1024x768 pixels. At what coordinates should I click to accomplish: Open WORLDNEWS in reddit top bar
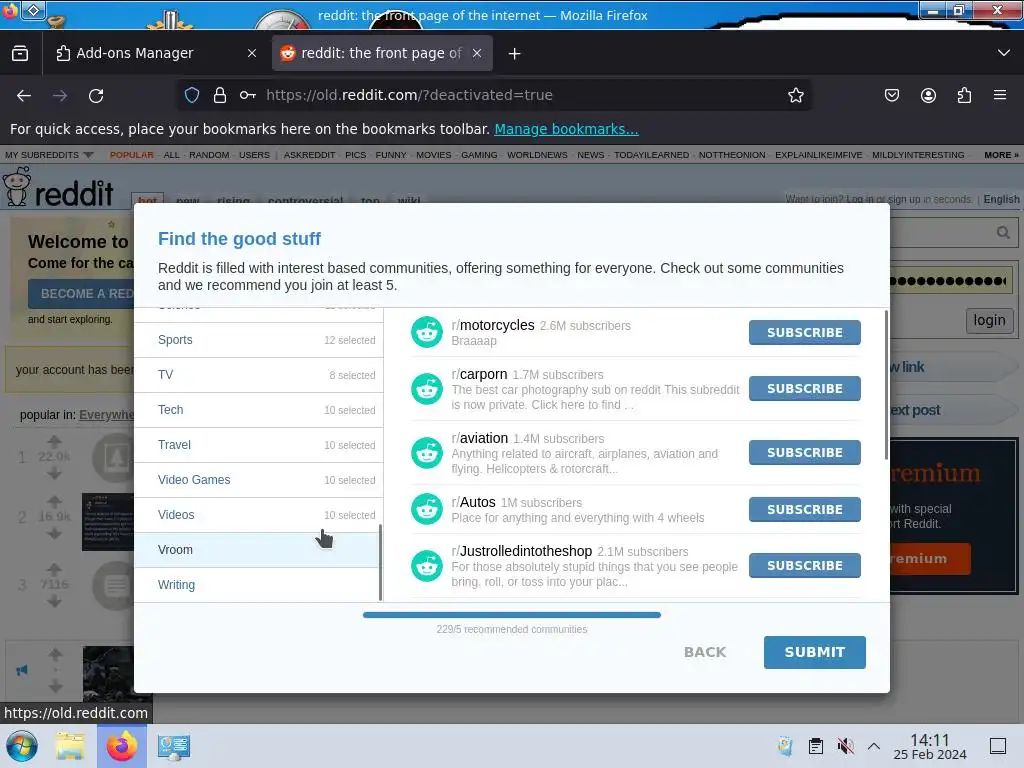click(x=537, y=155)
